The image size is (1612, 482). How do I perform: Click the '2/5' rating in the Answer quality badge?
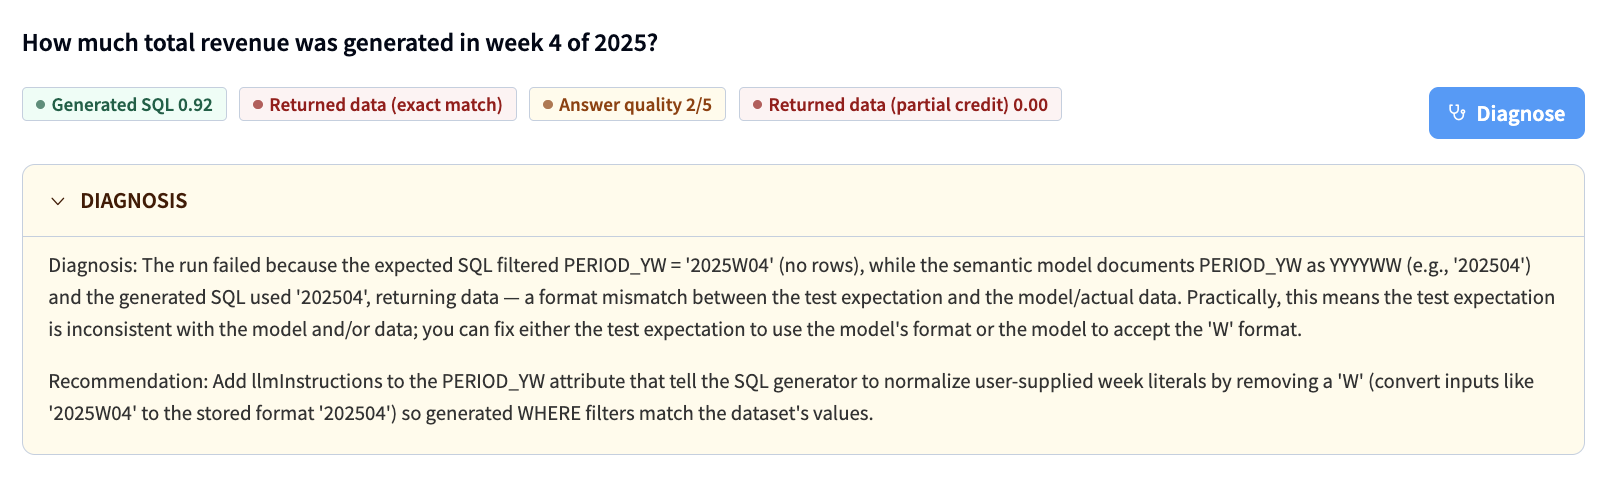[698, 105]
